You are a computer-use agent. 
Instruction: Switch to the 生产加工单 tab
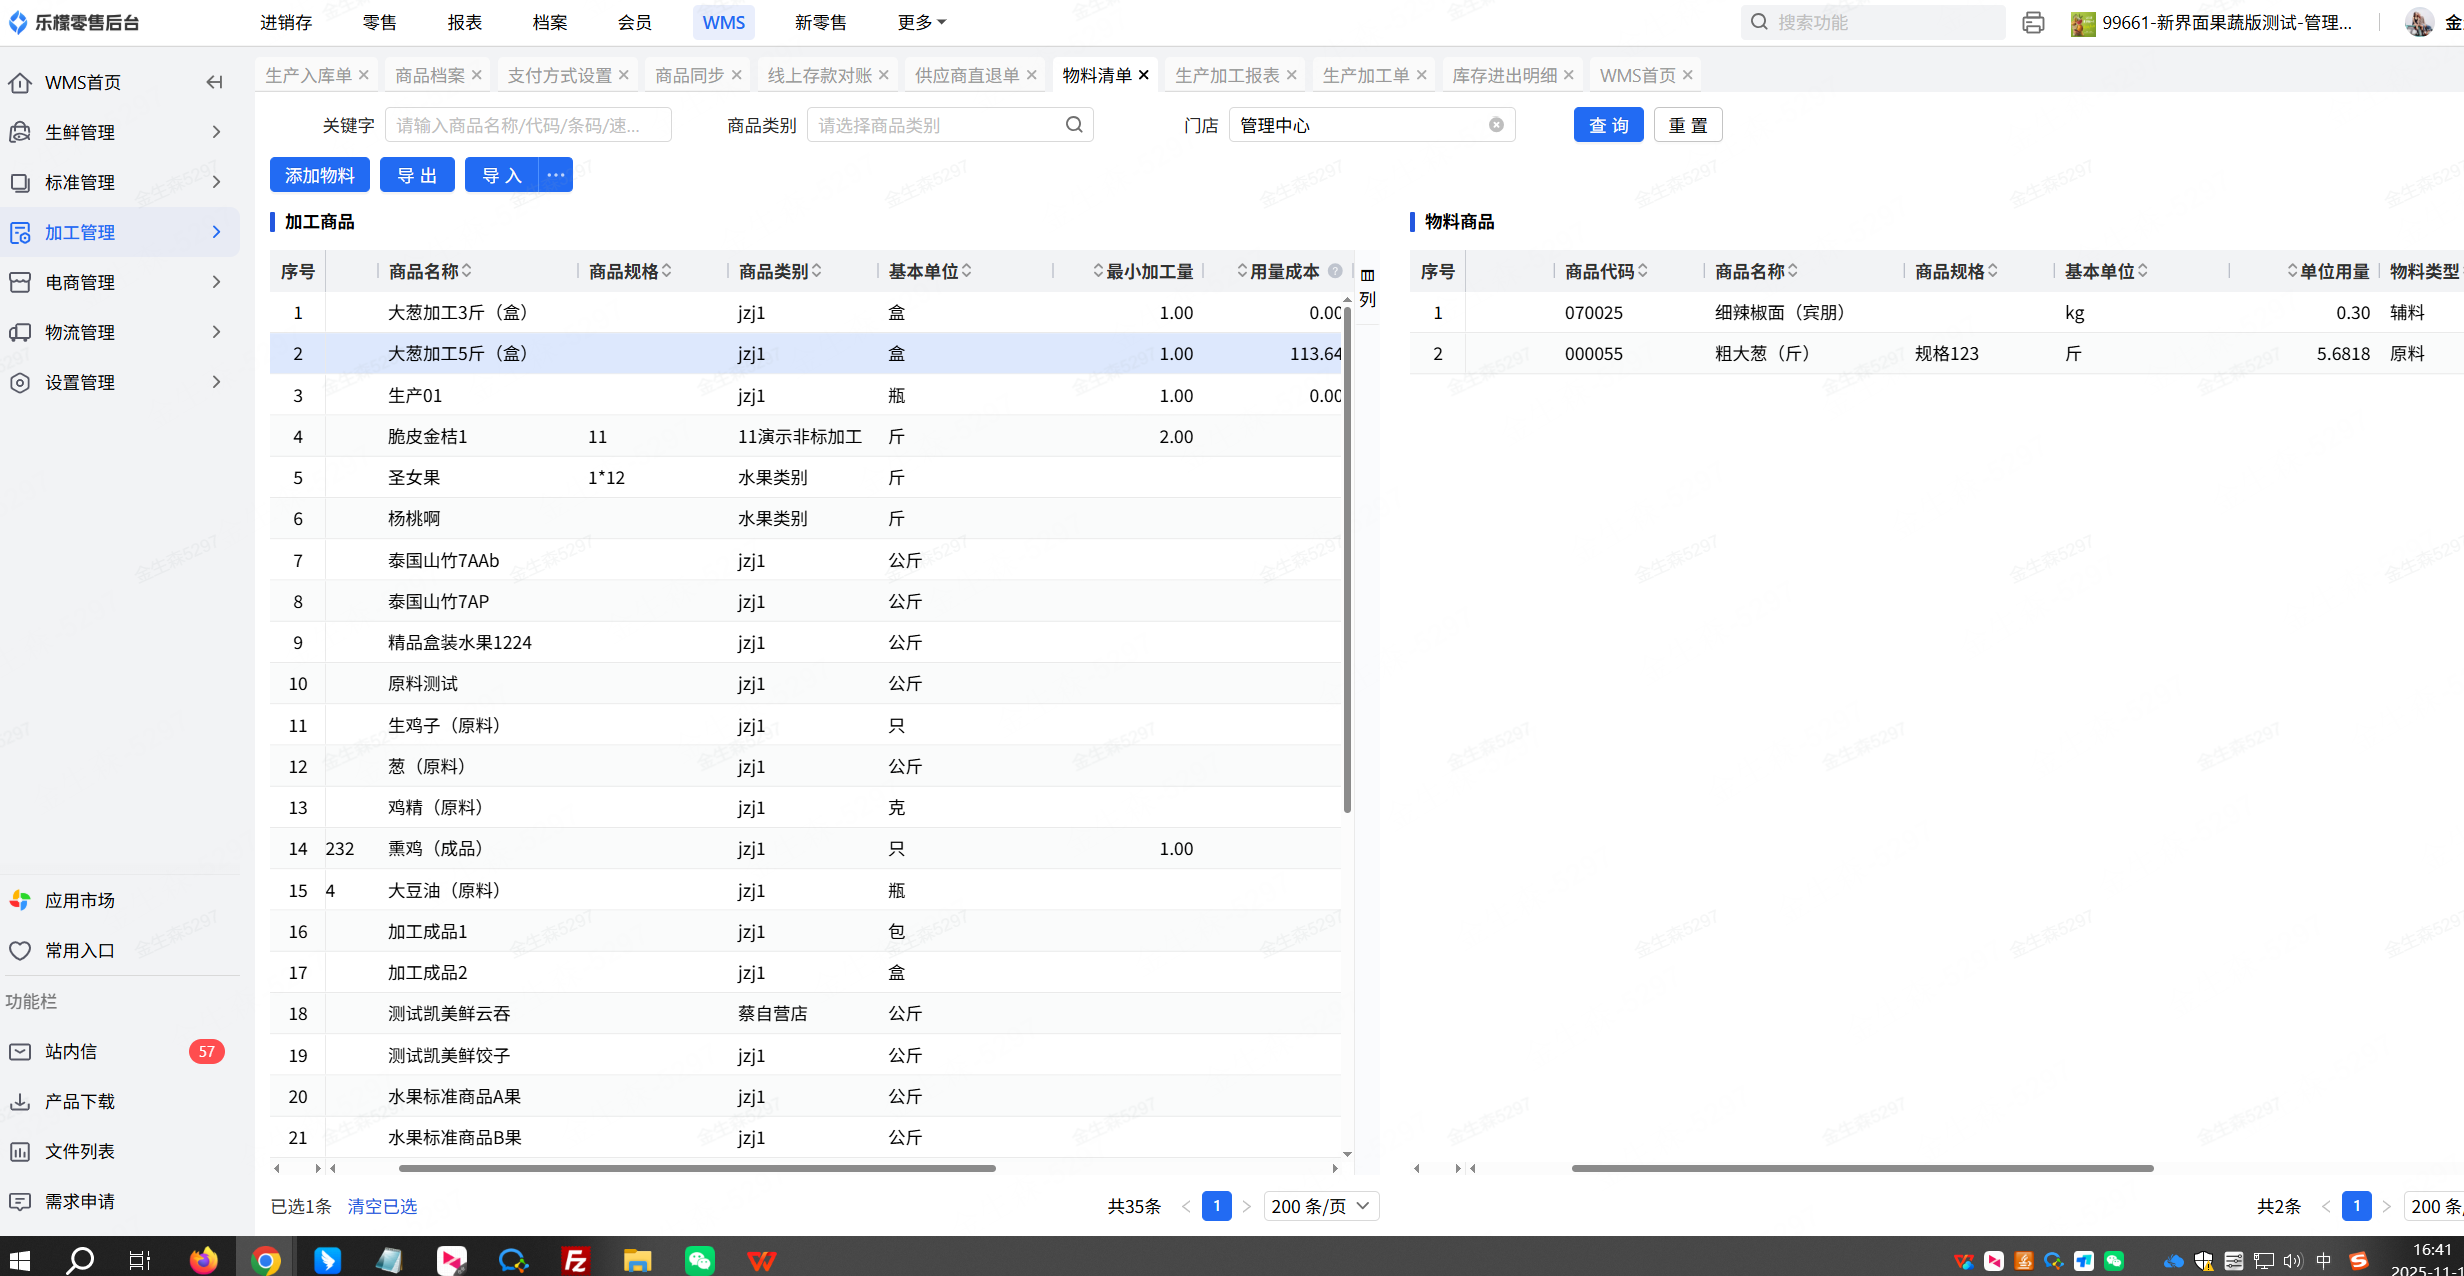pyautogui.click(x=1365, y=75)
